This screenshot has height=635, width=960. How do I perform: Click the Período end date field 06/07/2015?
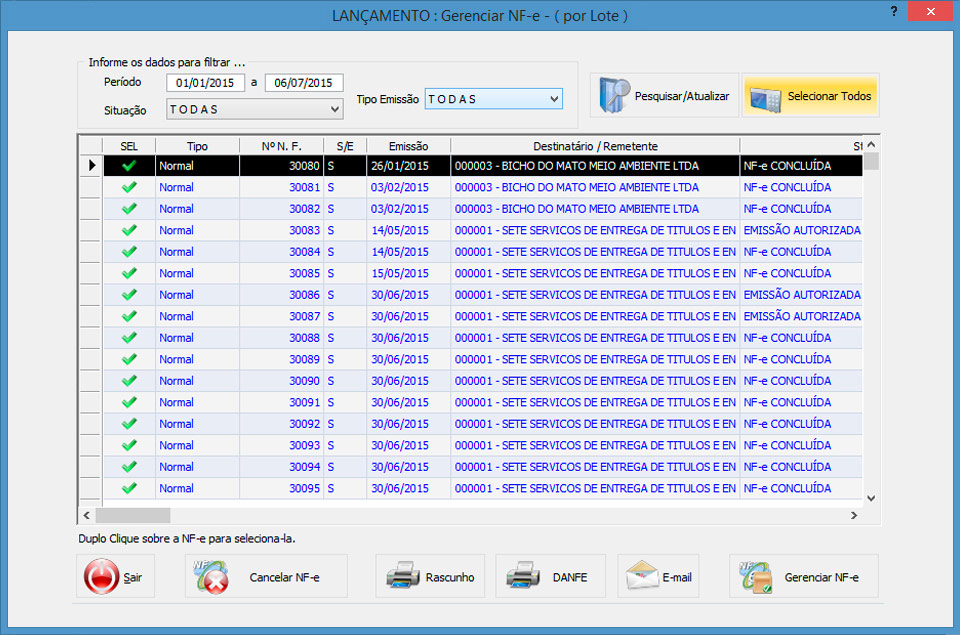[304, 83]
